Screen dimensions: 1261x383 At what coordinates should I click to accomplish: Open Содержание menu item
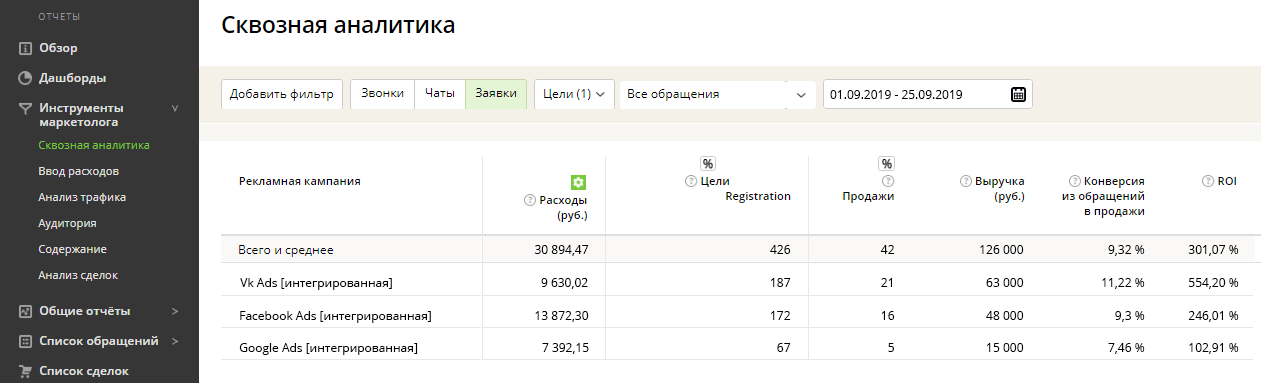tap(72, 249)
